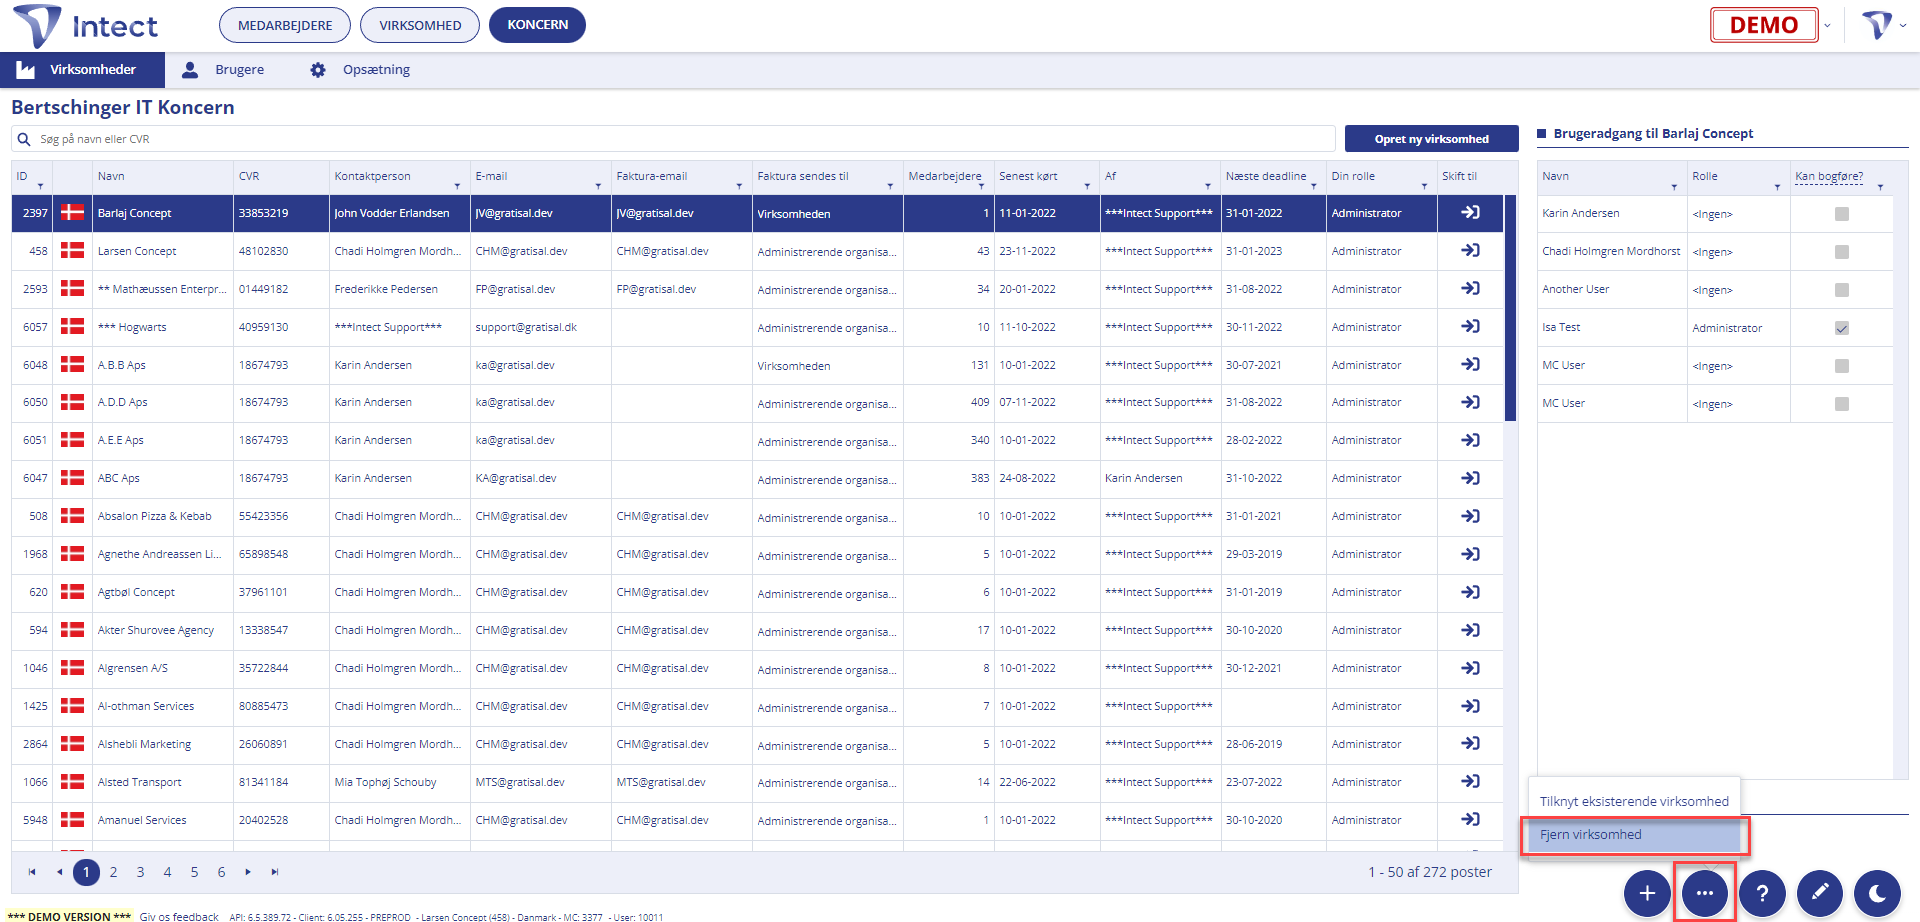This screenshot has width=1920, height=922.
Task: Switch to A.B.B Aps arrow icon
Action: tap(1470, 365)
